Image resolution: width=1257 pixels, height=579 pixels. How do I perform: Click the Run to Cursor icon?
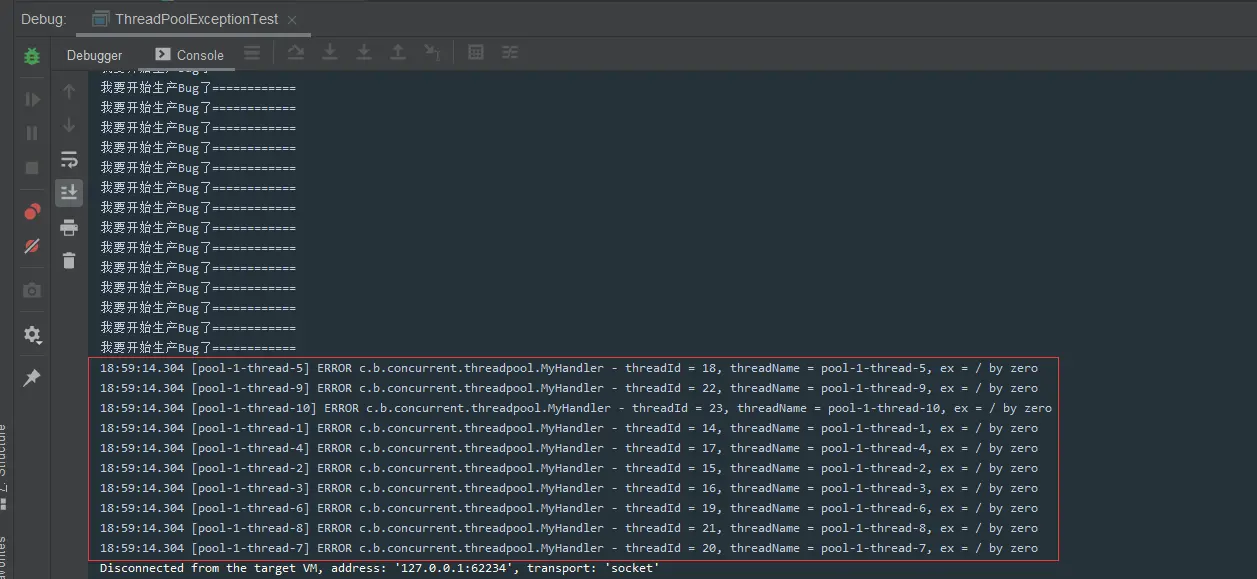[x=432, y=52]
